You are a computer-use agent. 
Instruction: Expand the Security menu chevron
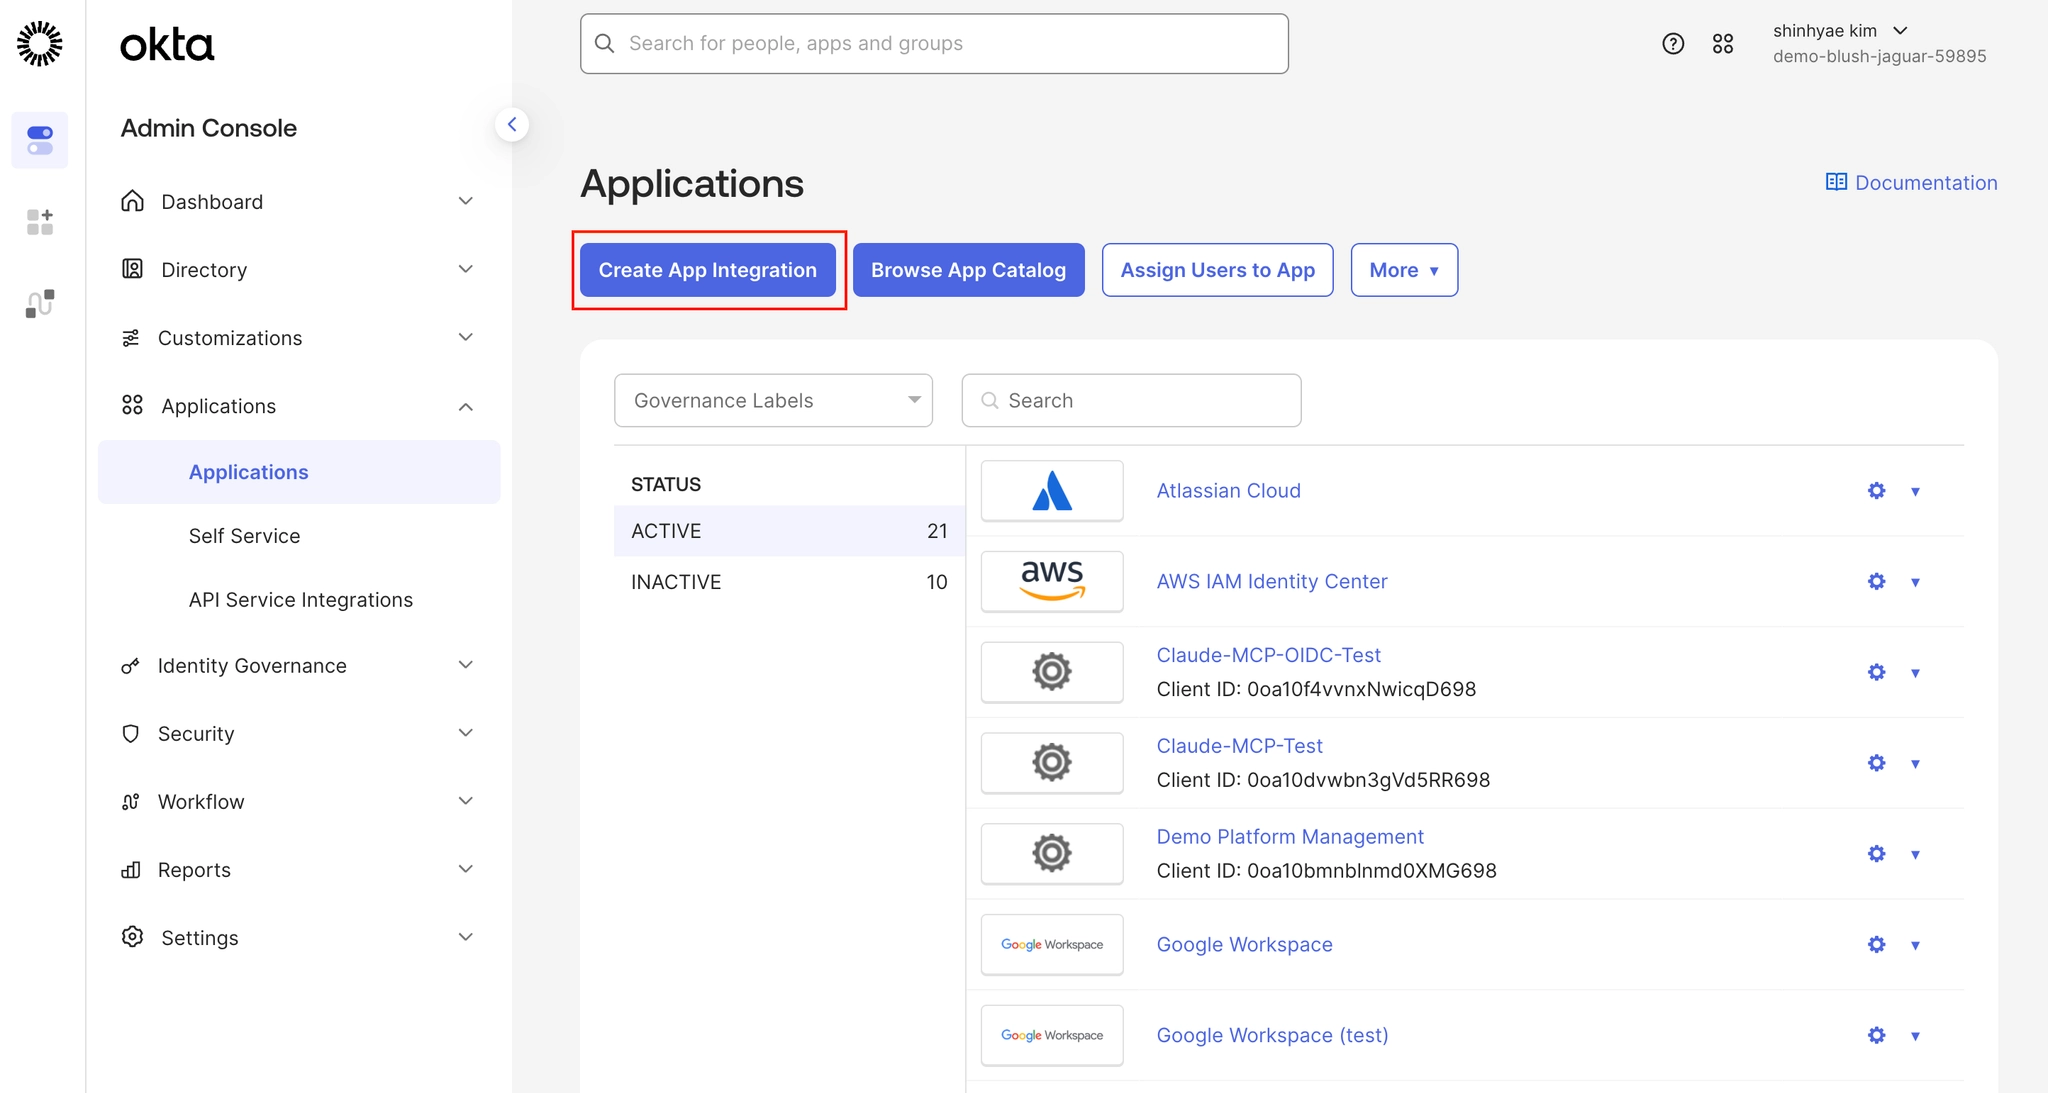tap(465, 733)
